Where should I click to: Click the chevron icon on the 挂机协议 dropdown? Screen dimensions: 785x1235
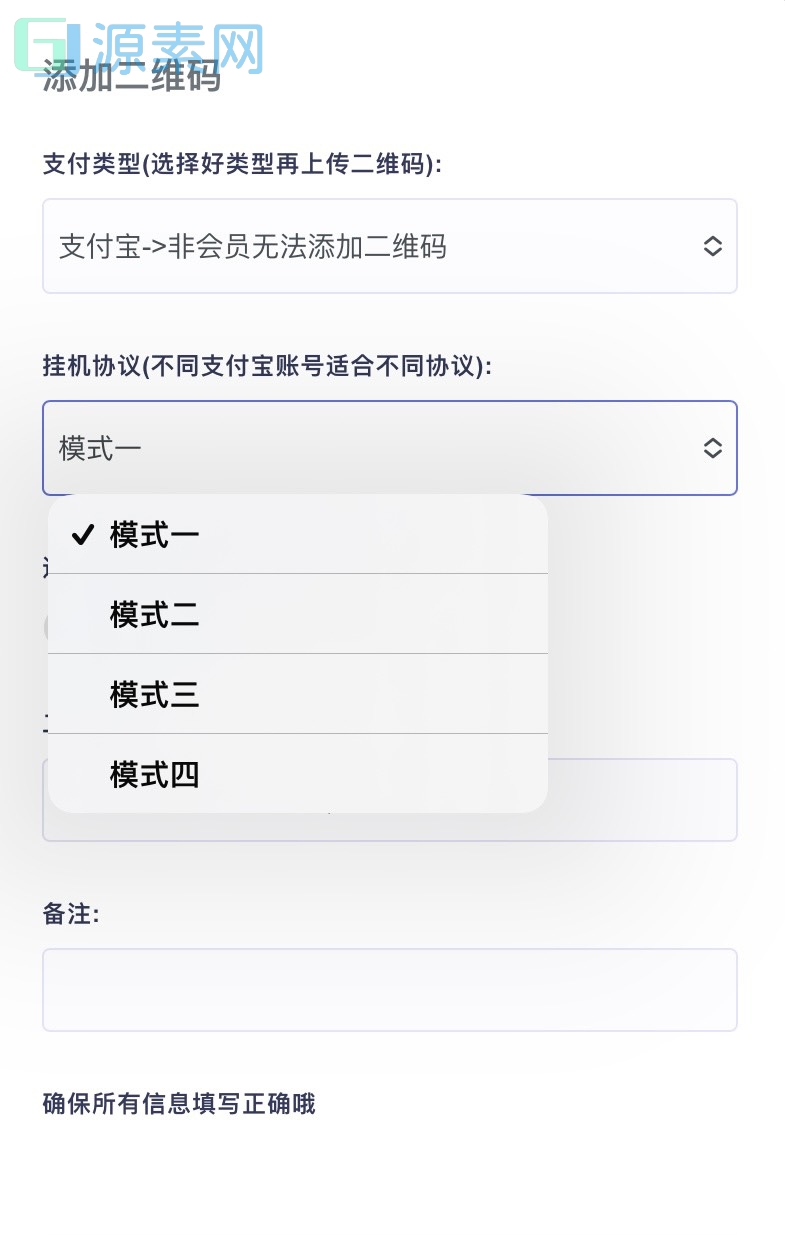713,448
